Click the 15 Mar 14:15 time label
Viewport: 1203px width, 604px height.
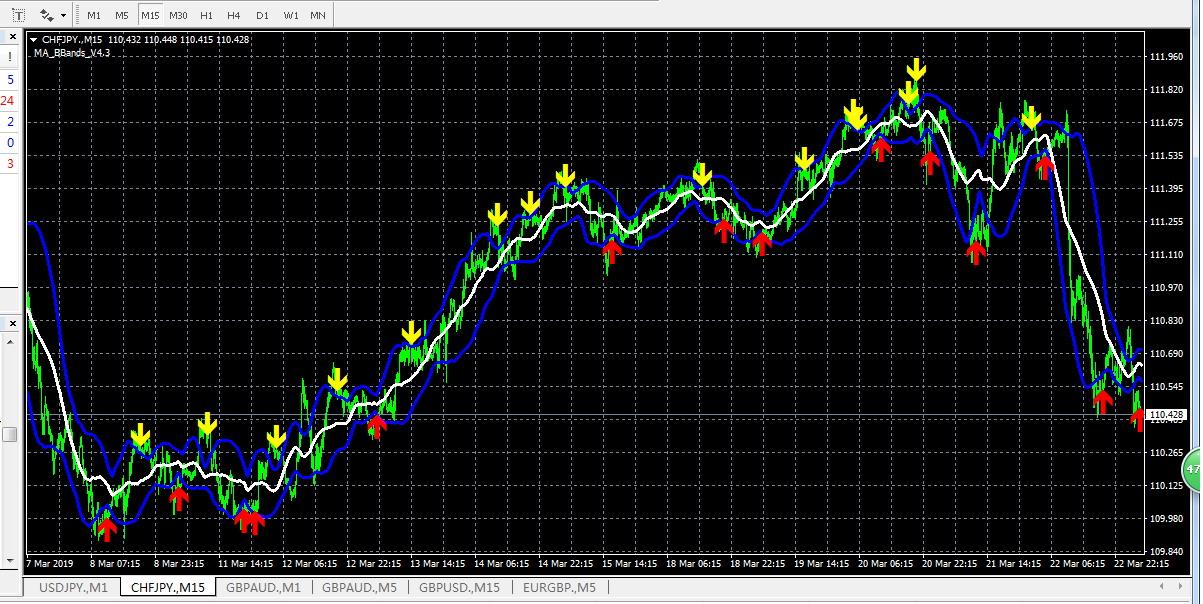[630, 564]
